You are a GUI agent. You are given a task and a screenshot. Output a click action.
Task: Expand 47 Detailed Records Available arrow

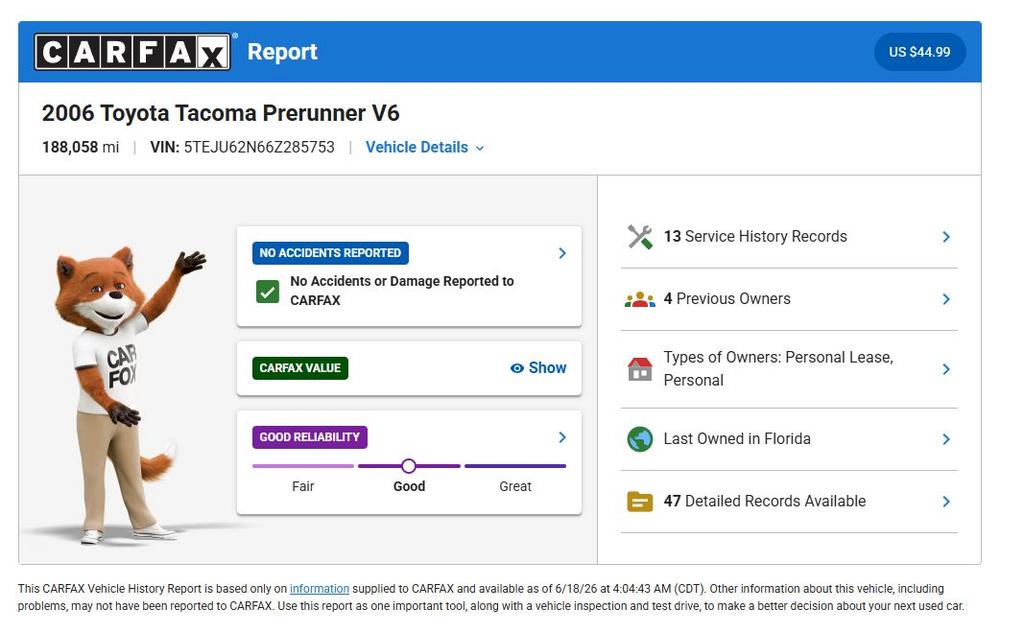(946, 502)
